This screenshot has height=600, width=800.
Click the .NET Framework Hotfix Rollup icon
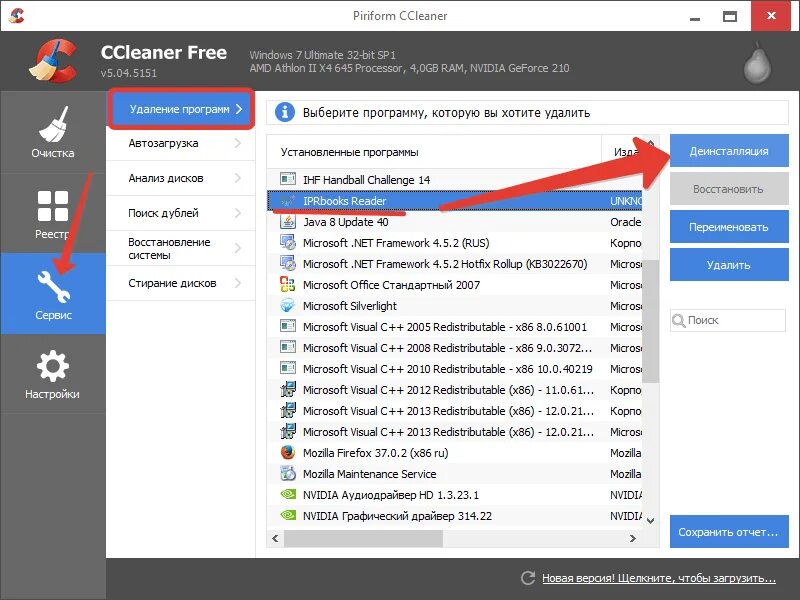point(288,263)
